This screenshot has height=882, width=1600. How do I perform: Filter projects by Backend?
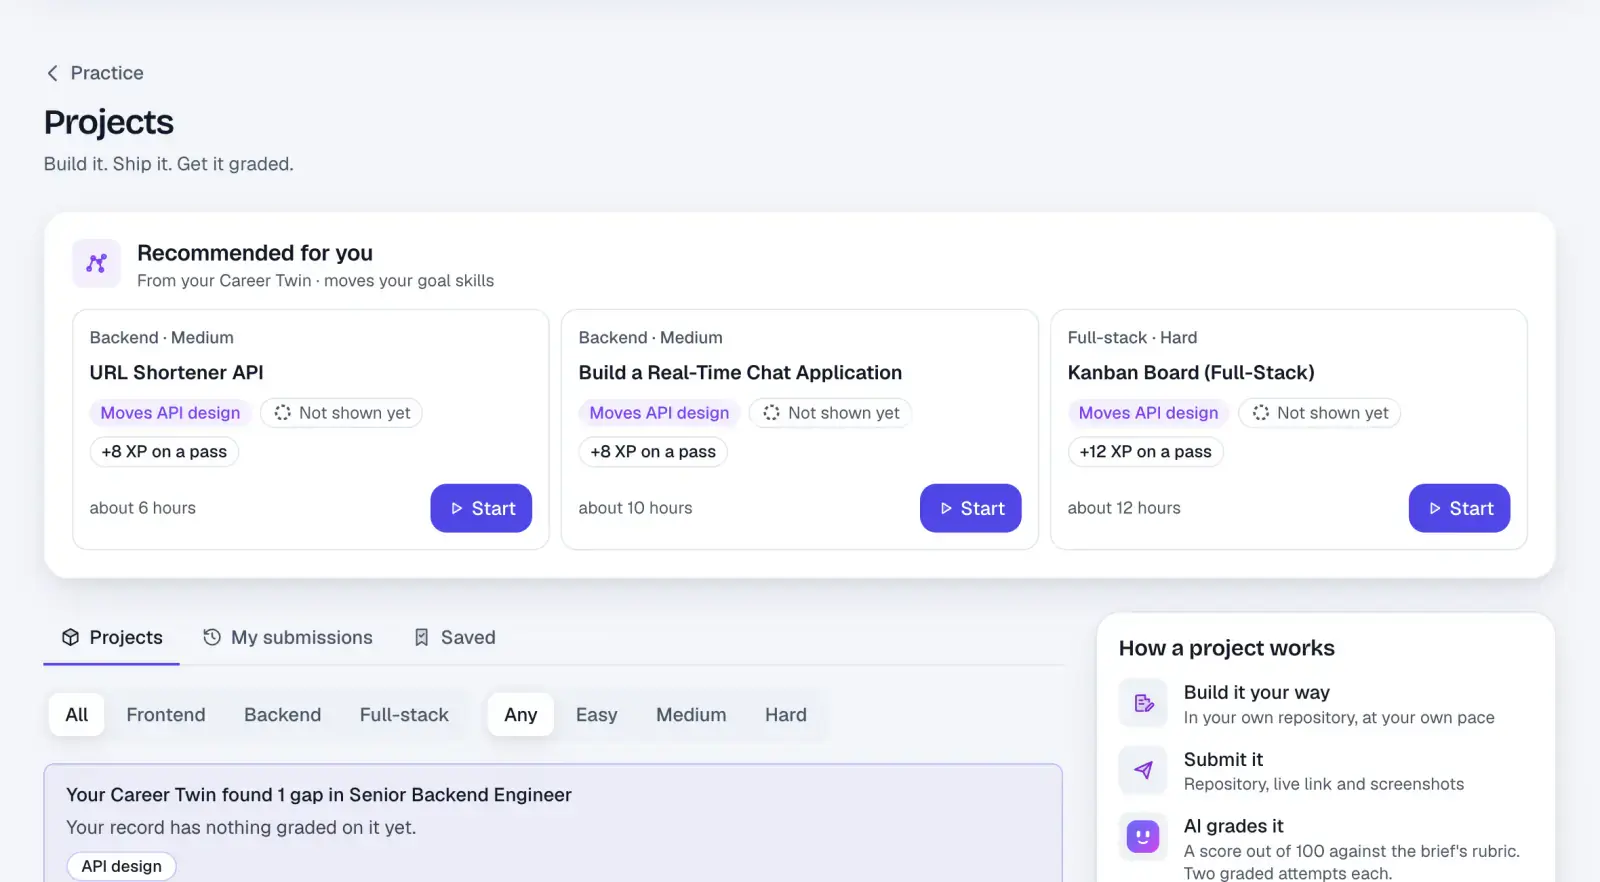(x=283, y=715)
